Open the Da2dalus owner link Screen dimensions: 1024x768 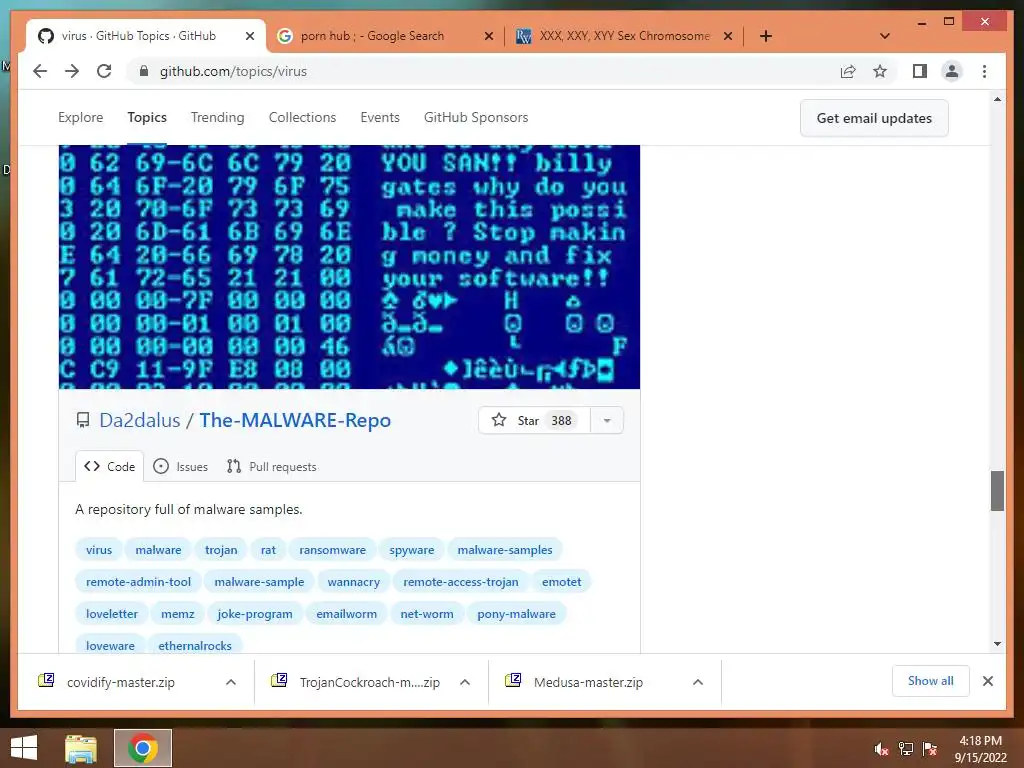click(x=140, y=420)
